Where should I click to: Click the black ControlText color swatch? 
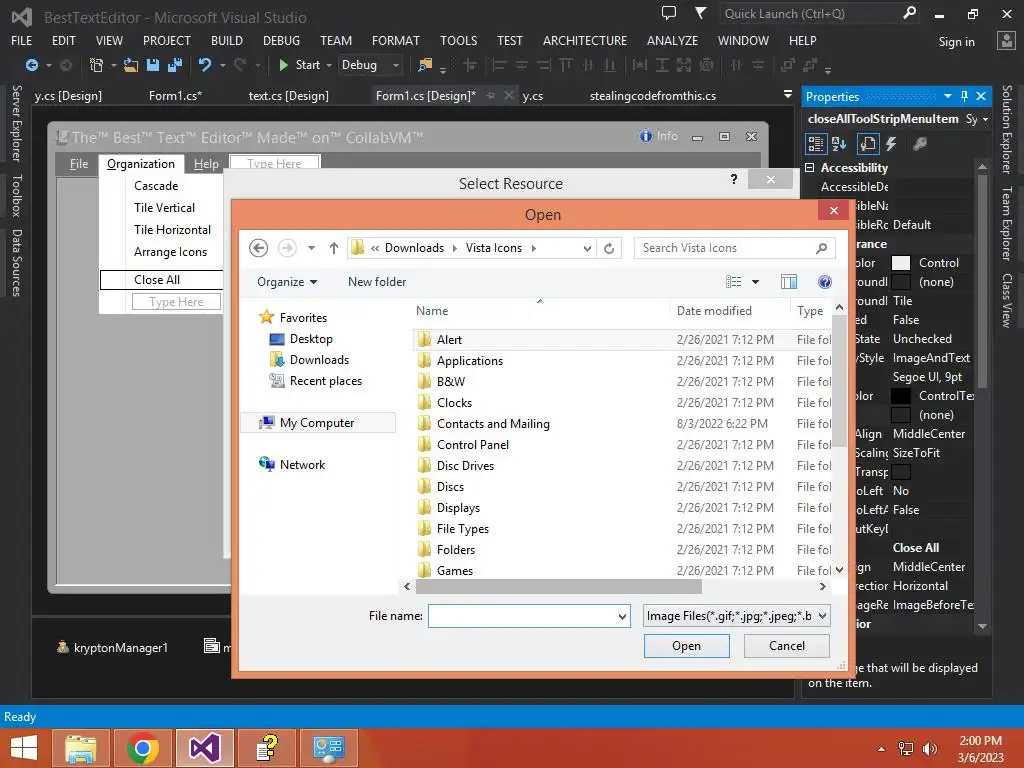(x=901, y=396)
